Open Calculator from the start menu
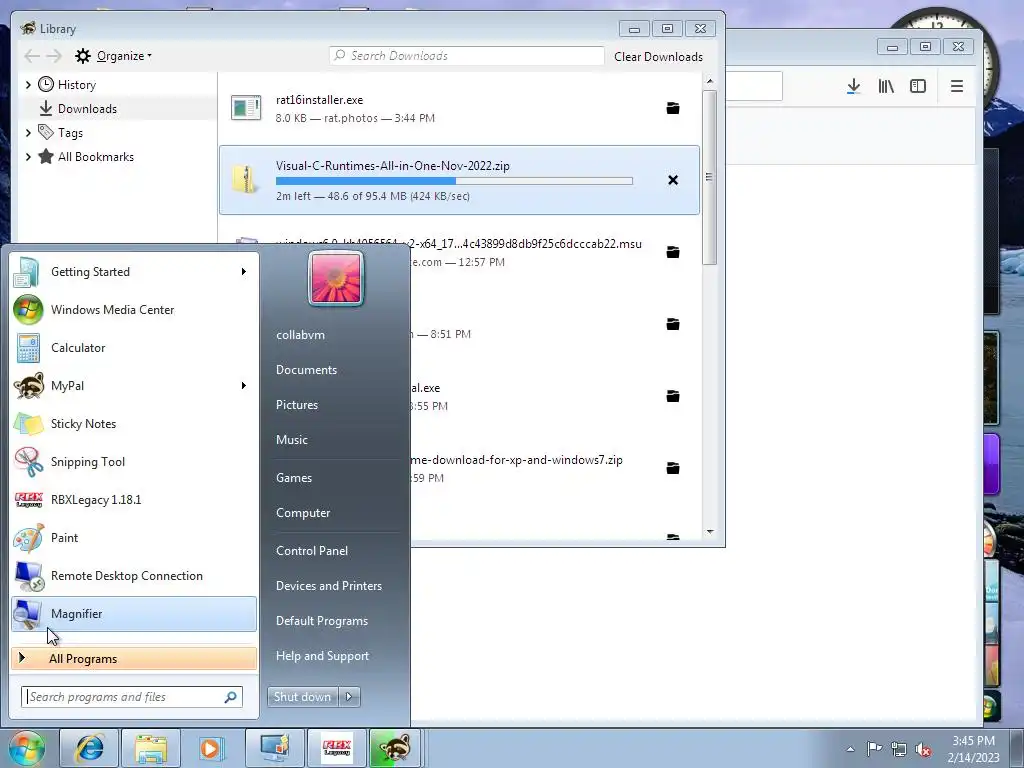Image resolution: width=1024 pixels, height=768 pixels. tap(134, 347)
